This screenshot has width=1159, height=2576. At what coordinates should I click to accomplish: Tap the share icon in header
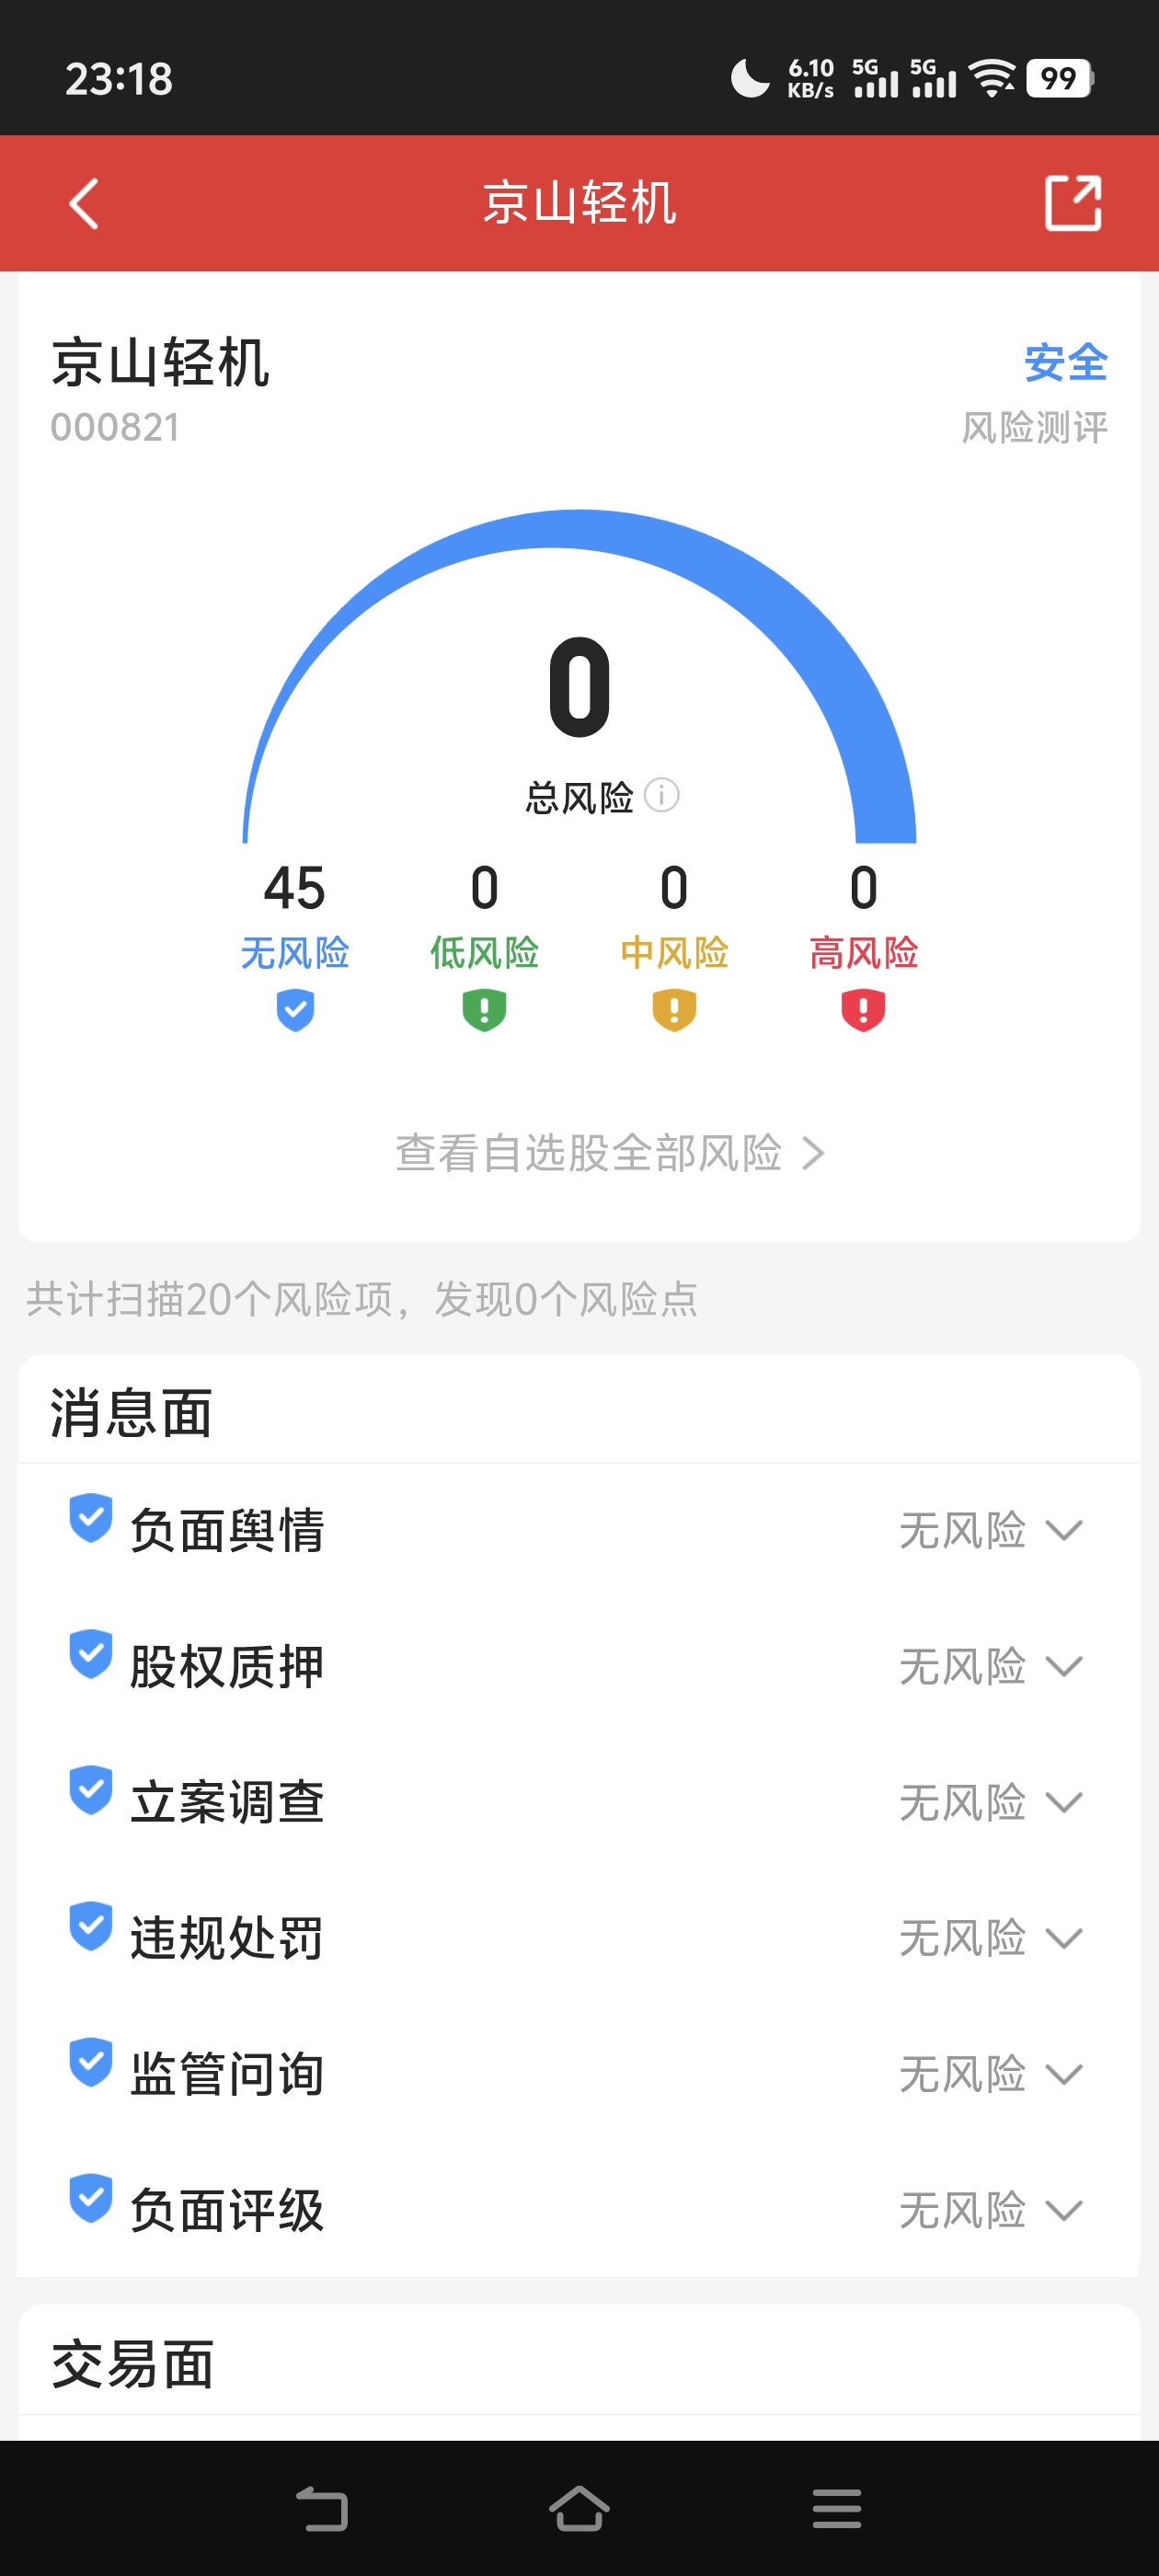[1072, 204]
